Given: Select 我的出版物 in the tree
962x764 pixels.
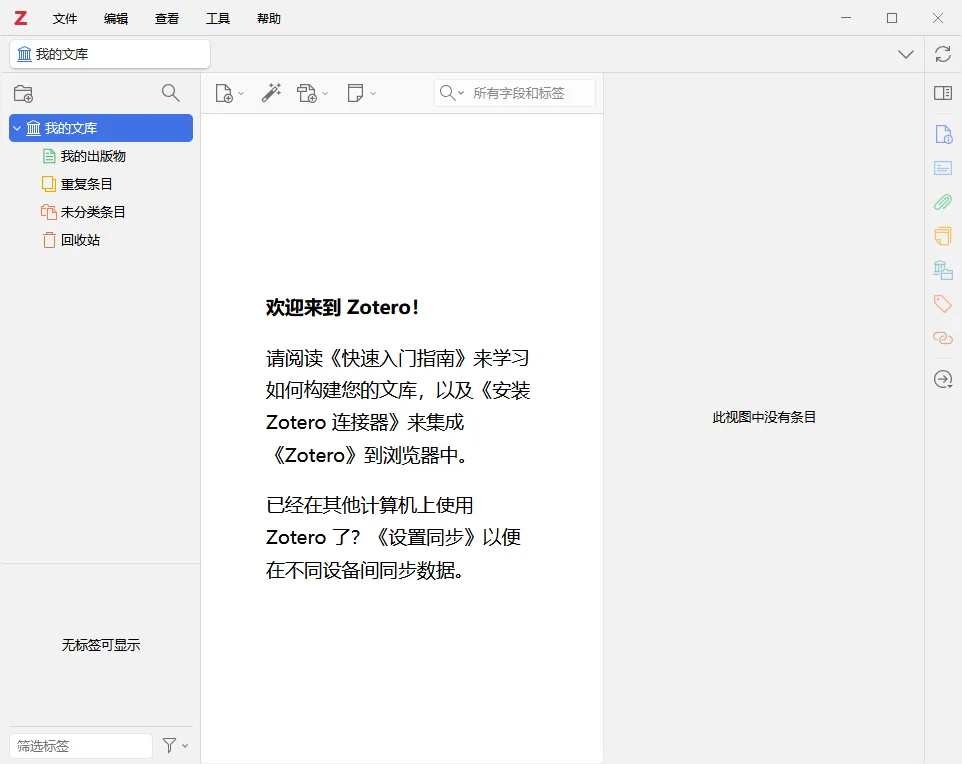Looking at the screenshot, I should (93, 156).
